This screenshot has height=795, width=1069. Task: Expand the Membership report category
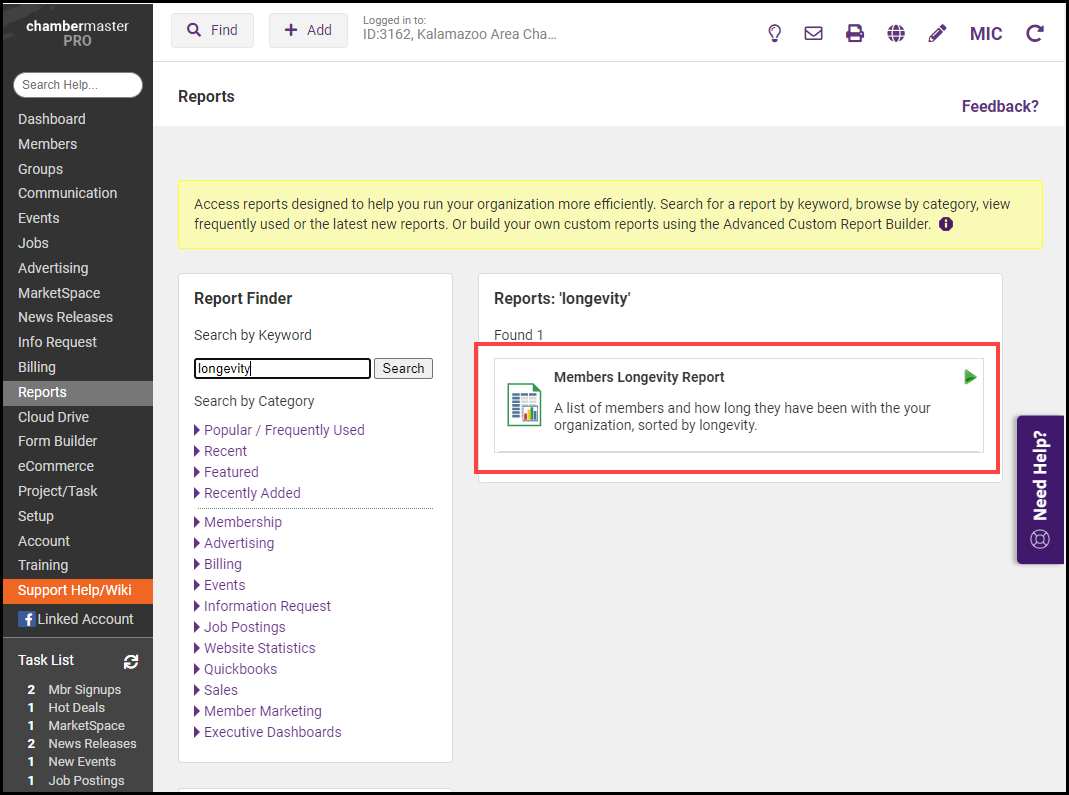pyautogui.click(x=242, y=522)
